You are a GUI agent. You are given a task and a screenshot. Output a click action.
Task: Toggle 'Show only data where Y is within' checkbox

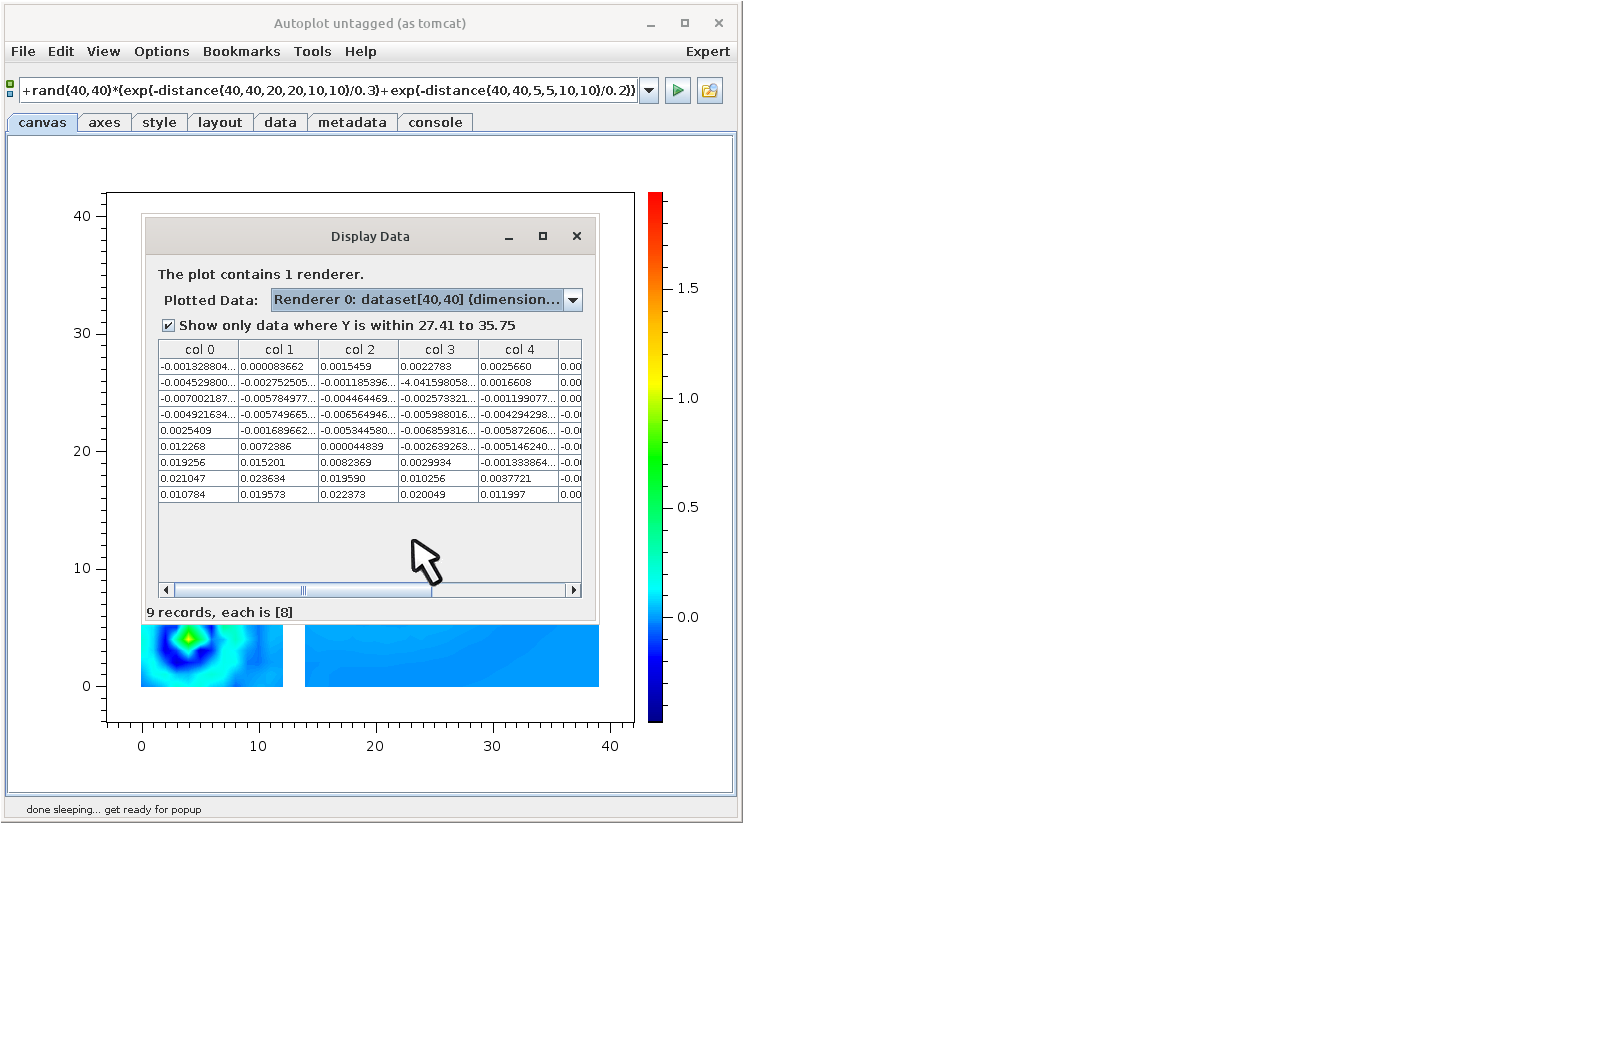tap(169, 326)
